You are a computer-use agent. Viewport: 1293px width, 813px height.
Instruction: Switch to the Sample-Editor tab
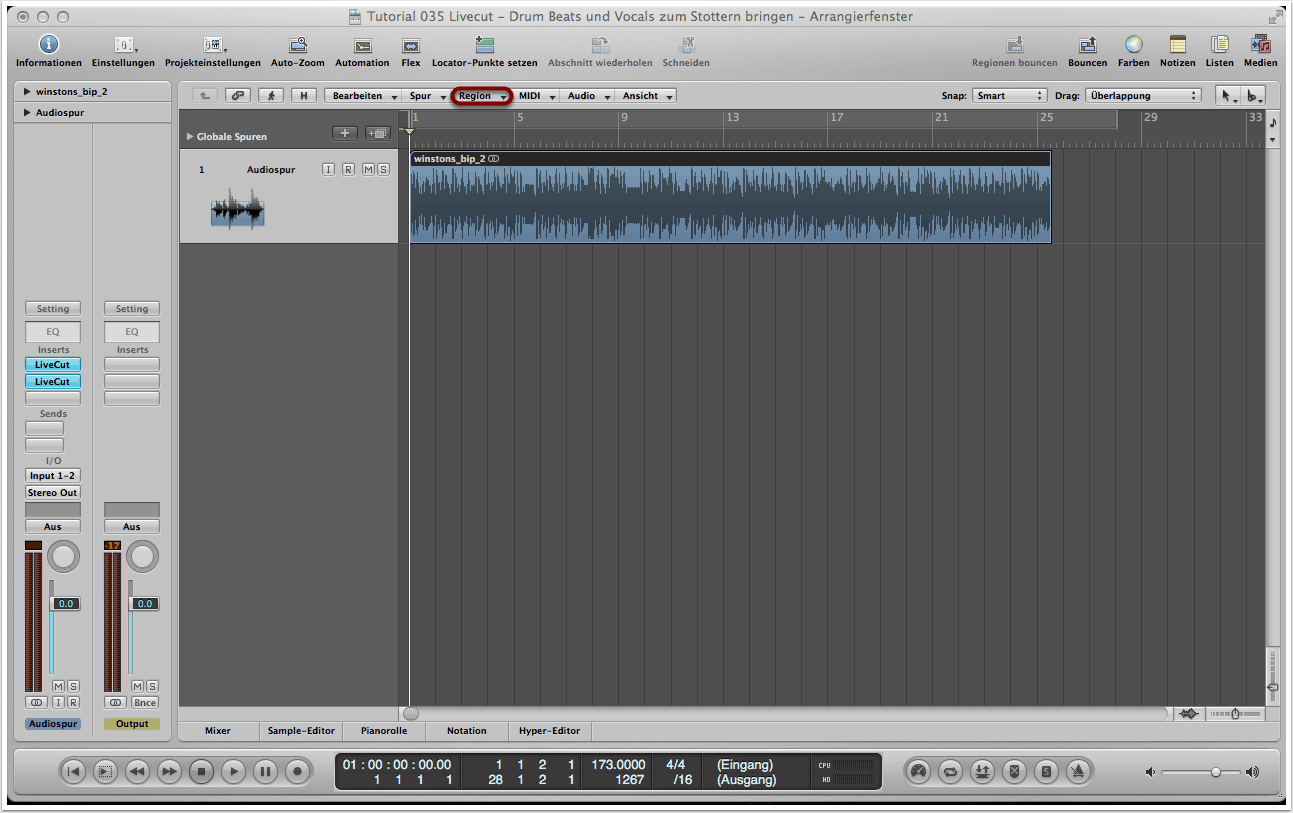[x=301, y=731]
